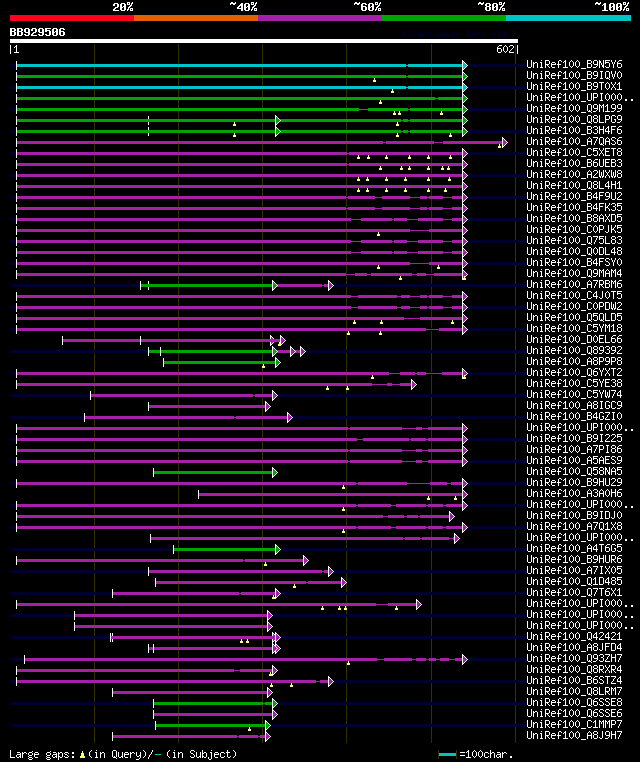Select the UniRef100_Q7T6X1 label
The image size is (640, 762).
tap(574, 592)
